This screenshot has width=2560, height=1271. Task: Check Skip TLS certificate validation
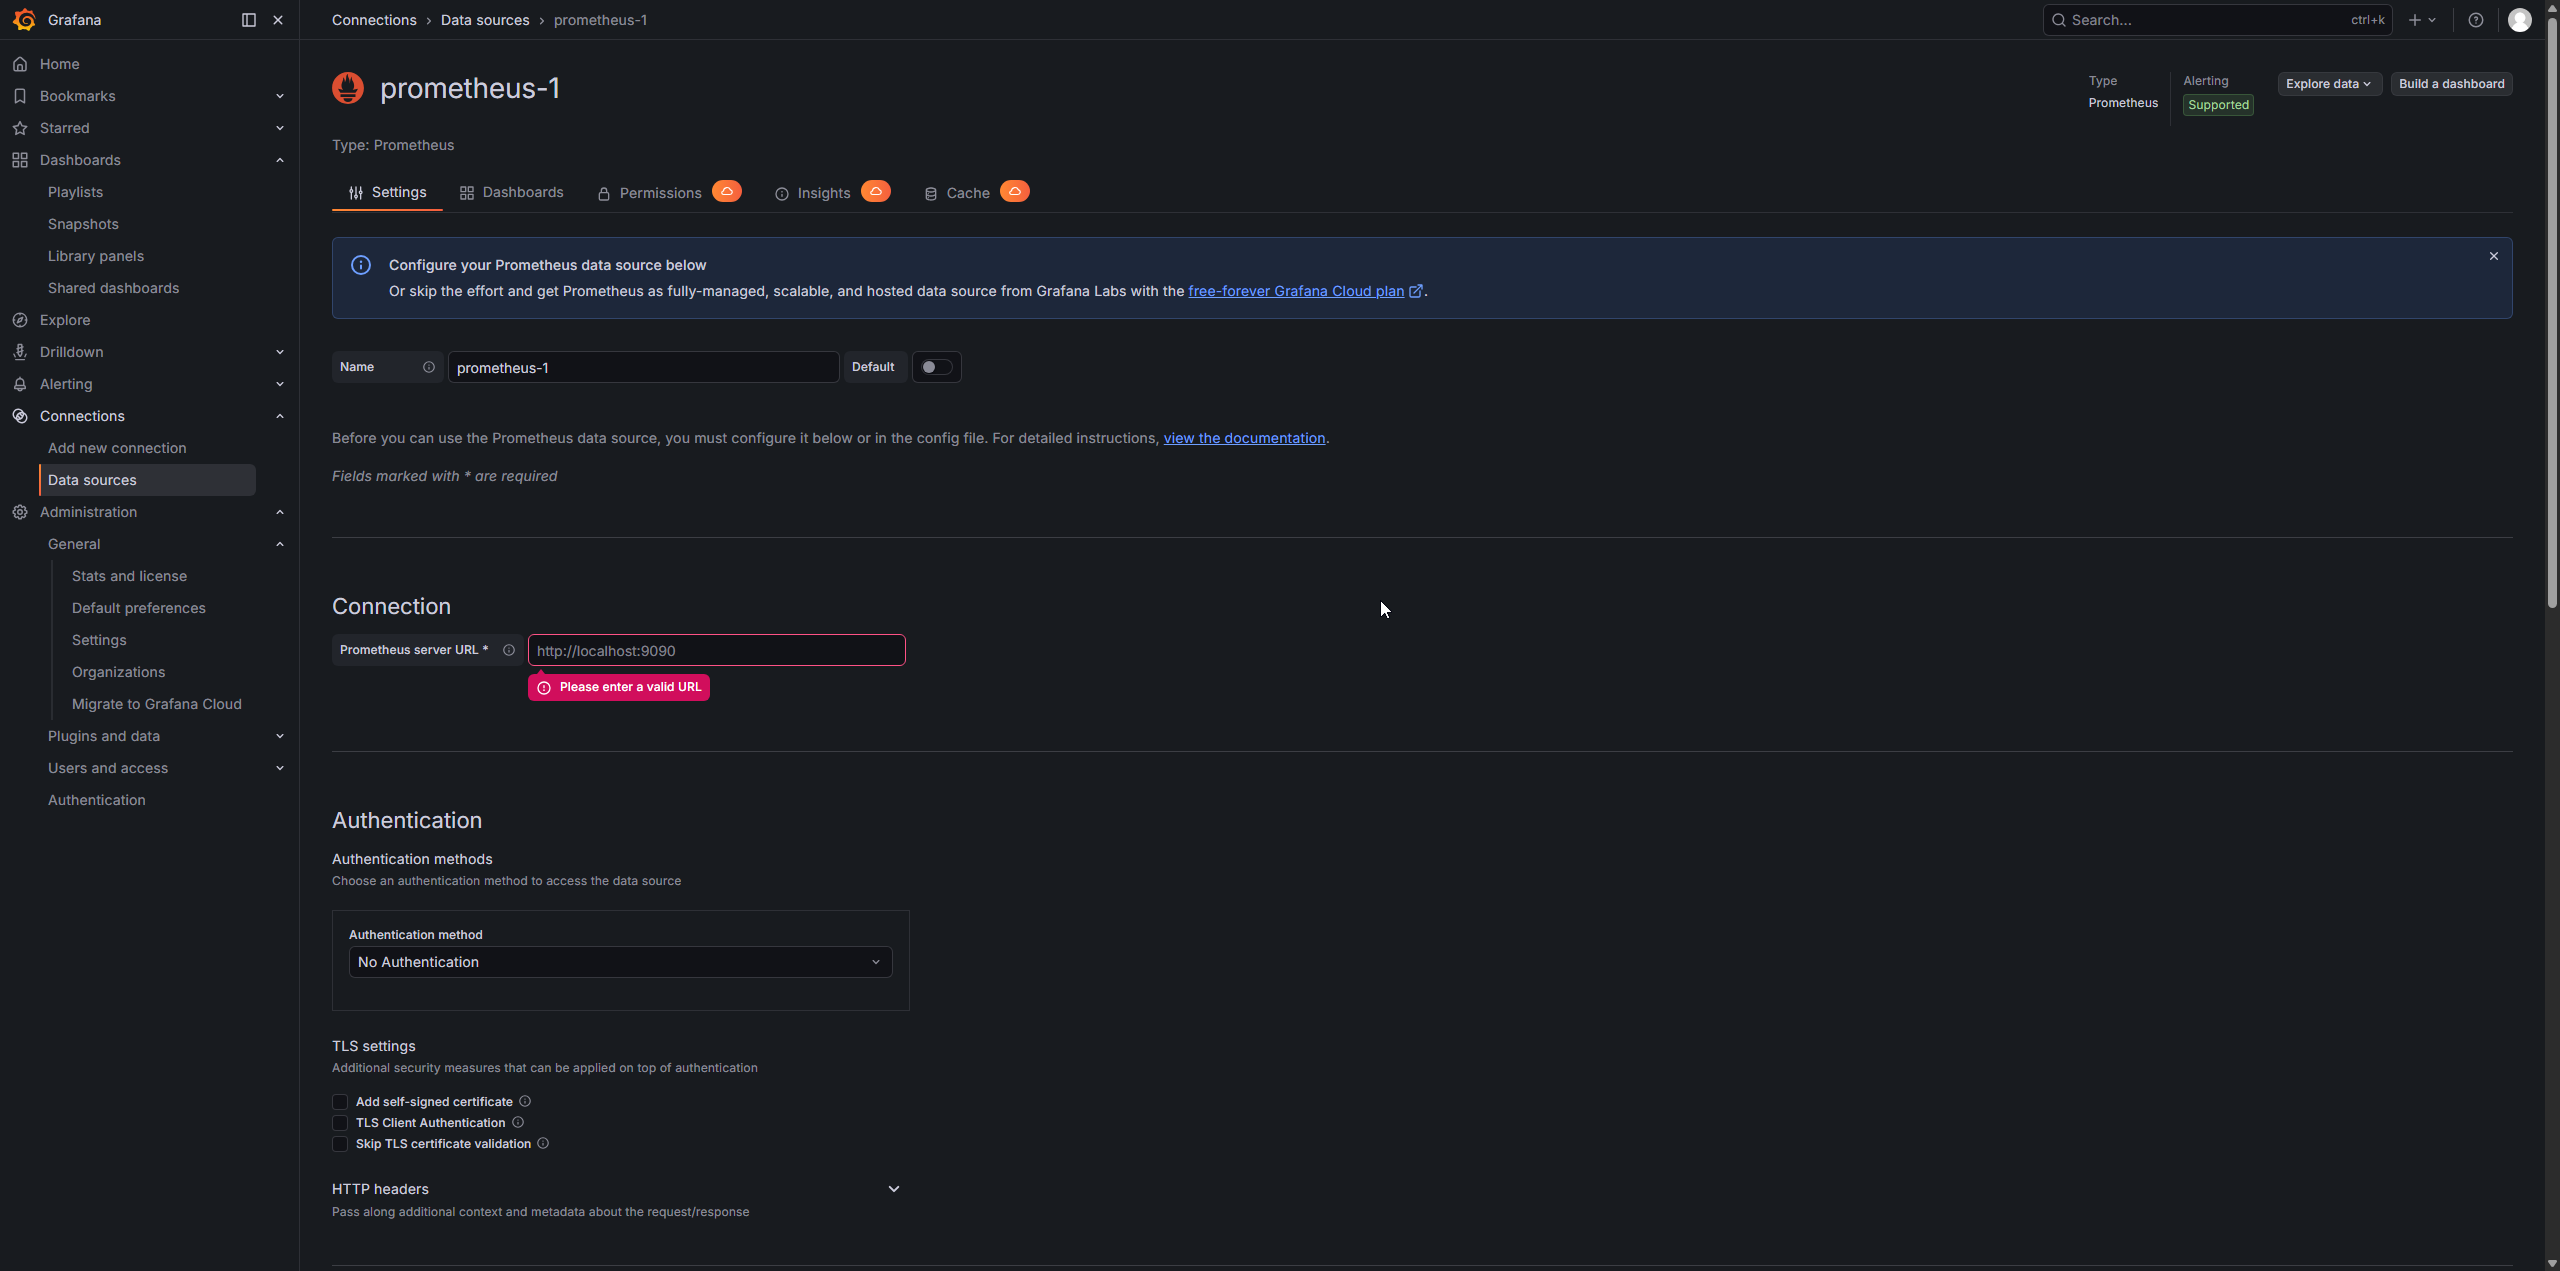point(340,1144)
